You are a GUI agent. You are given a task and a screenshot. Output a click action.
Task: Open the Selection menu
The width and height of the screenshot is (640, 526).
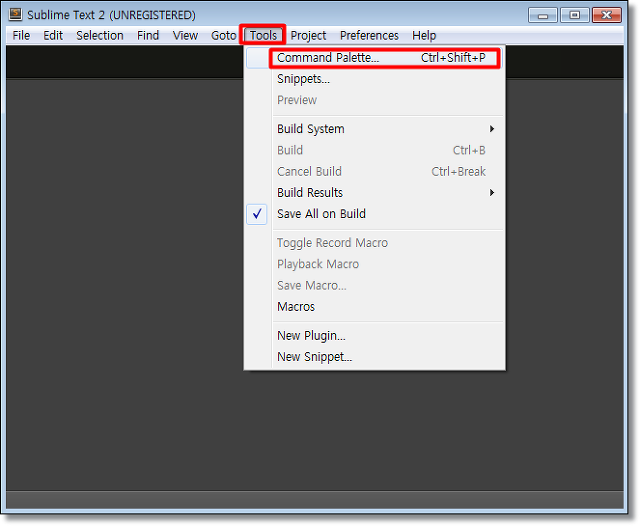(100, 36)
